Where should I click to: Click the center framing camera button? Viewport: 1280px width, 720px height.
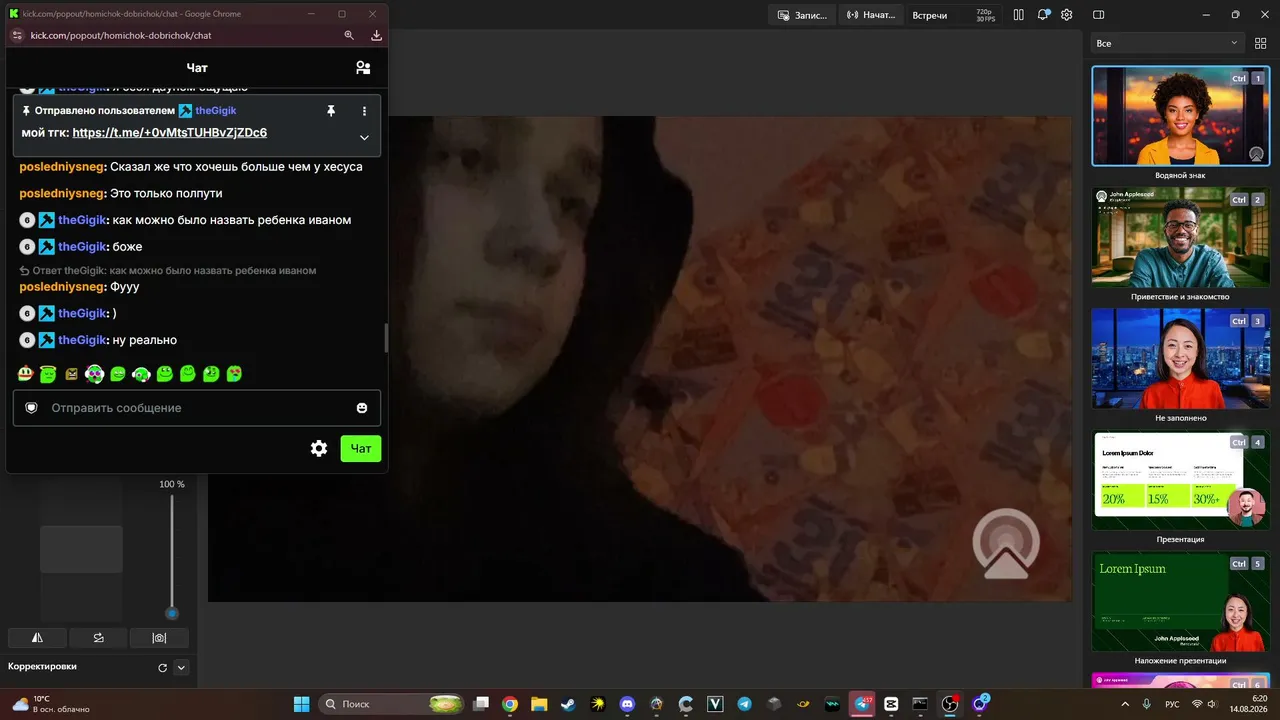(x=159, y=638)
